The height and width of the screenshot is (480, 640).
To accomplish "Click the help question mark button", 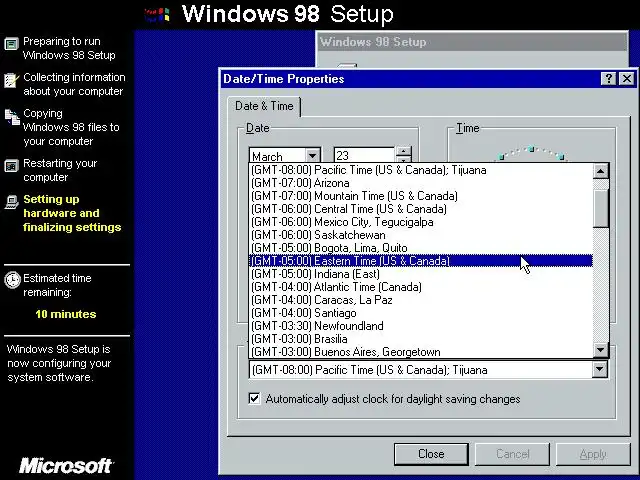I will 608,78.
